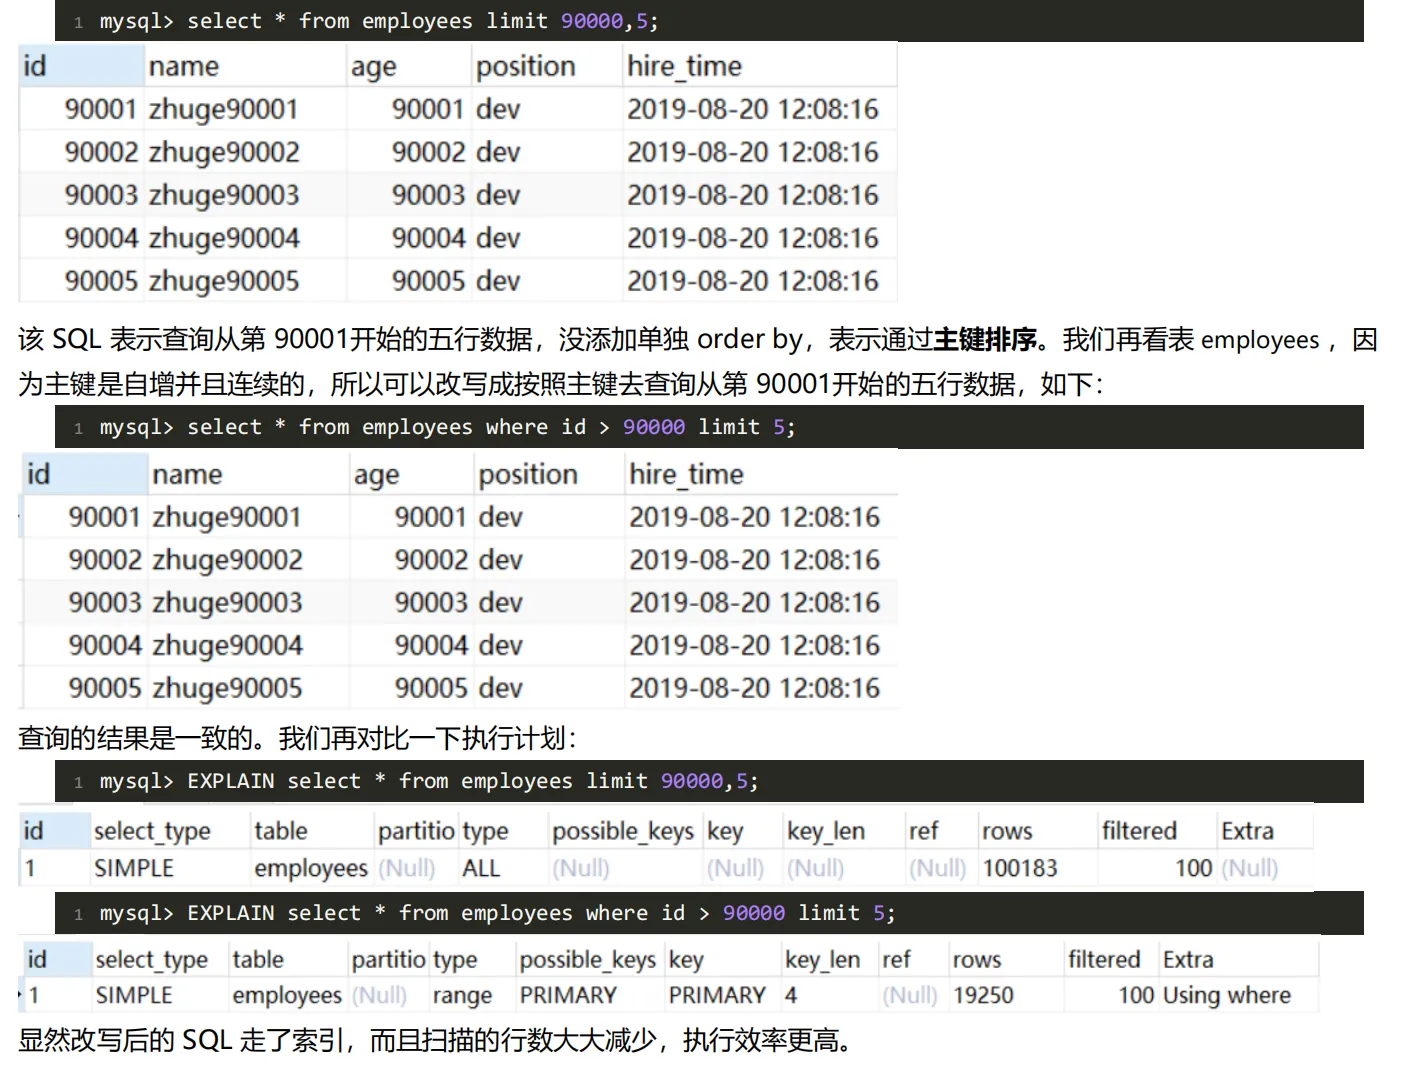Click the 'id' column header in second result table
Screen dimensions: 1426x1078
click(86, 474)
